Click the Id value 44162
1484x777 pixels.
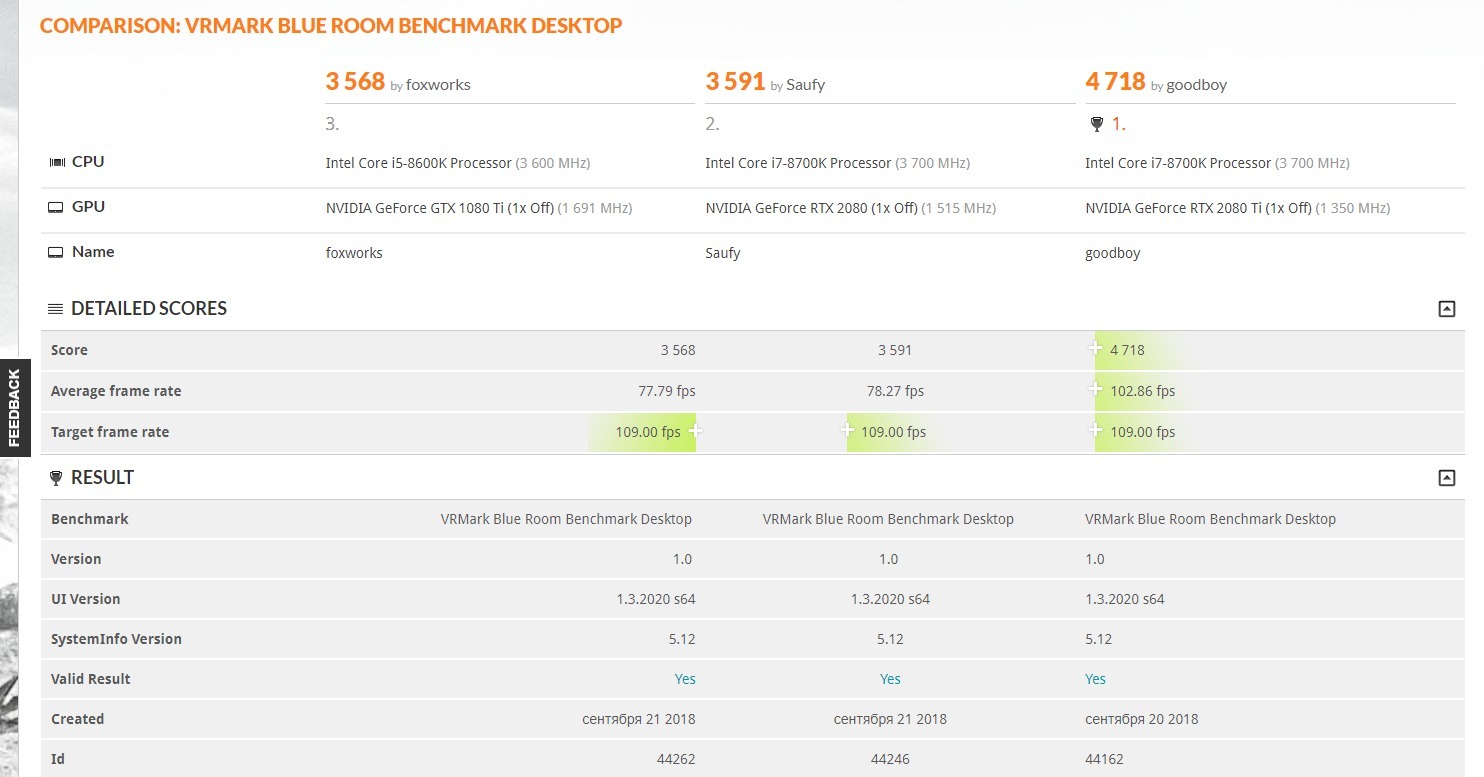tap(1105, 759)
